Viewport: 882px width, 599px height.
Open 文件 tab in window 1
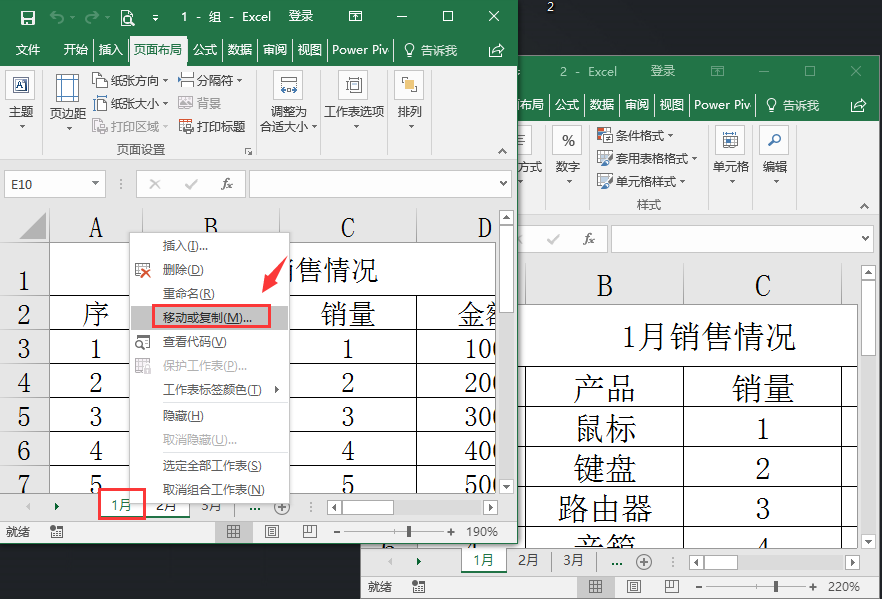[28, 50]
